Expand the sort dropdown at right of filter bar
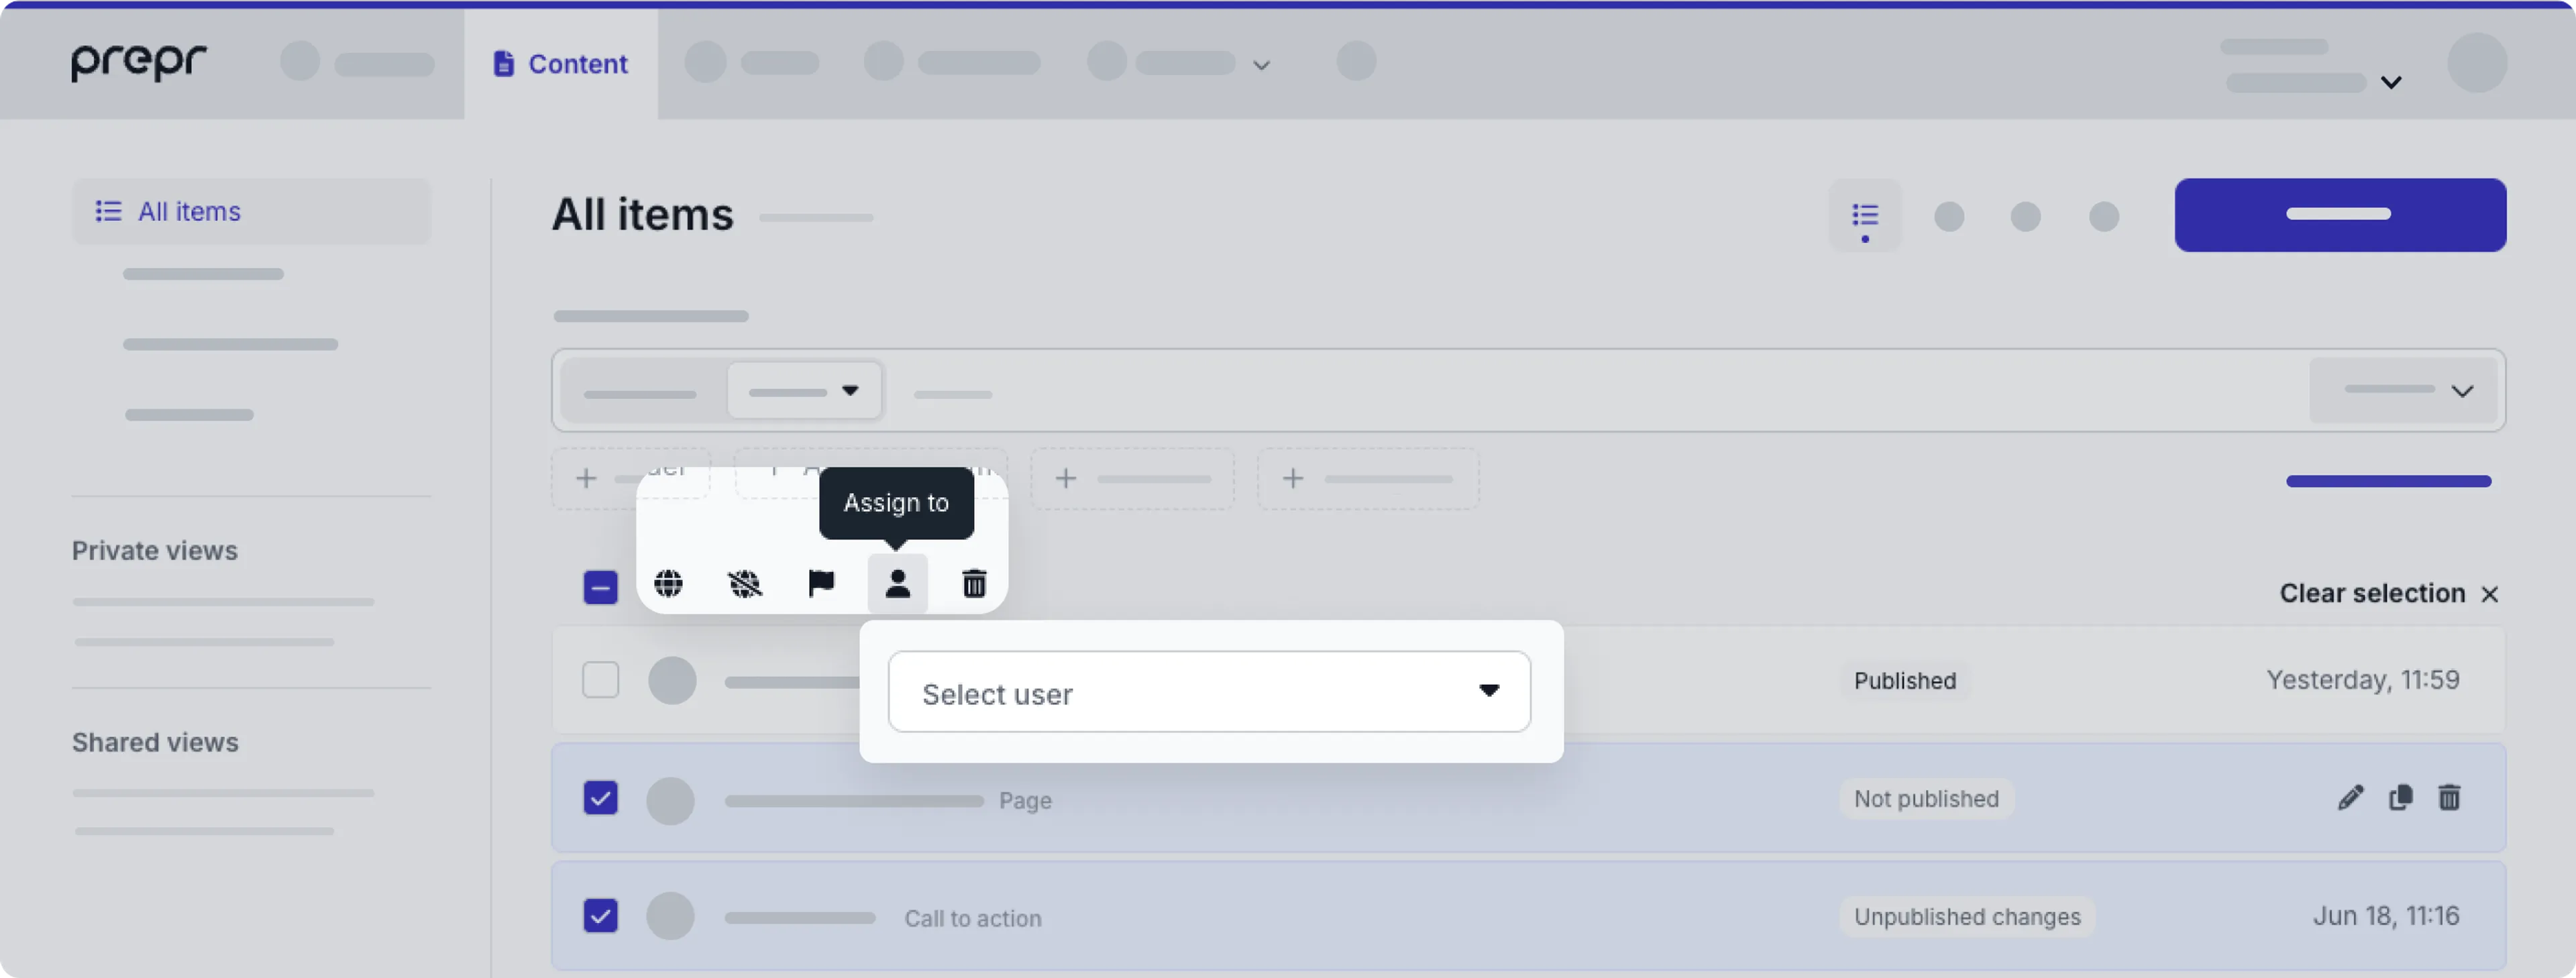 coord(2403,390)
